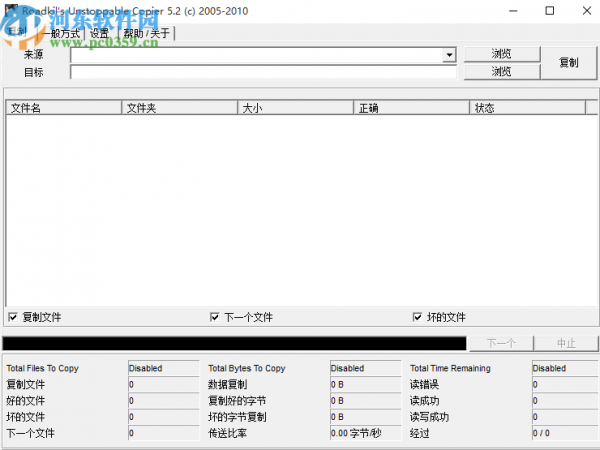Click the 中止 abort button
Screen dimensions: 600x450
[x=566, y=343]
